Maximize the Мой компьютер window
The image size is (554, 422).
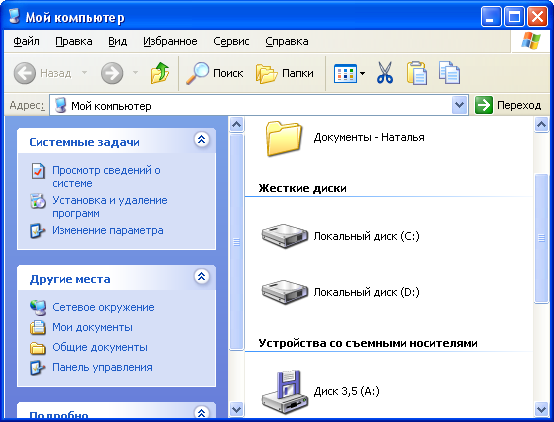514,17
